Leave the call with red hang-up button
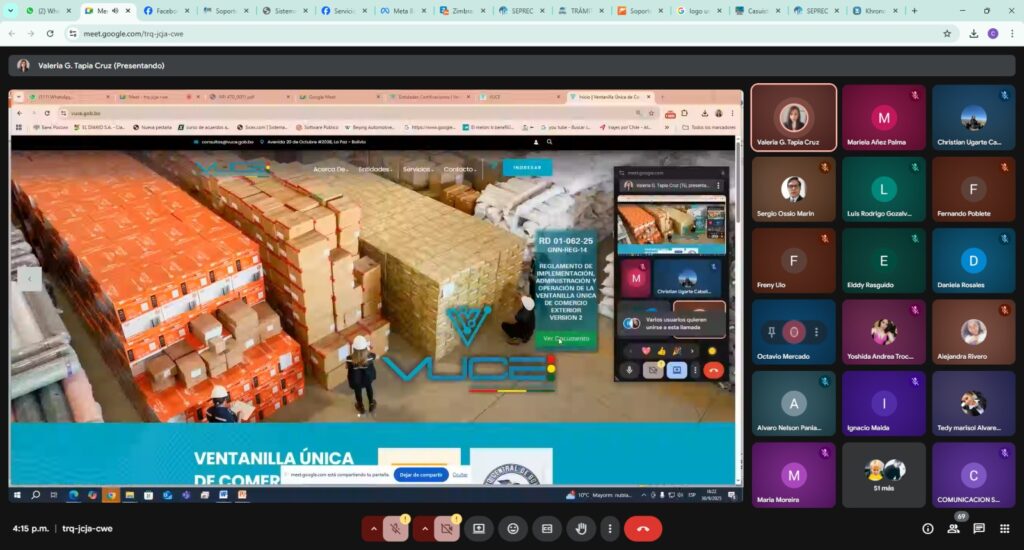Screen dimensions: 1024x550 pyautogui.click(x=643, y=528)
